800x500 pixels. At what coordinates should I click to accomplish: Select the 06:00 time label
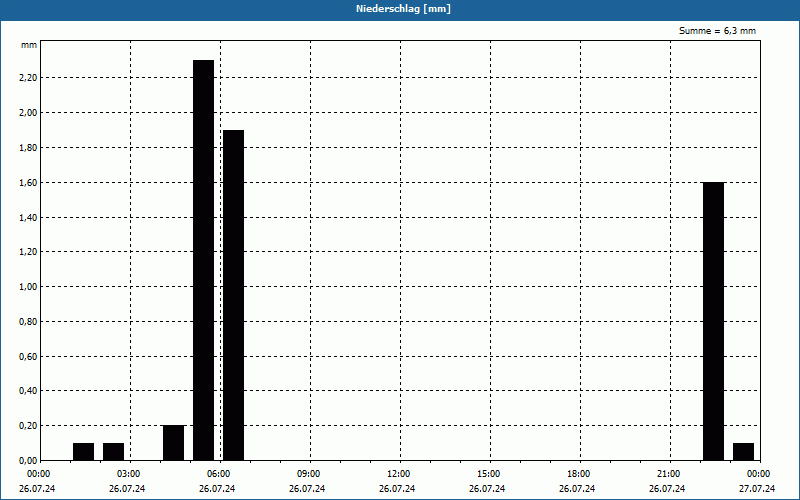(x=219, y=474)
